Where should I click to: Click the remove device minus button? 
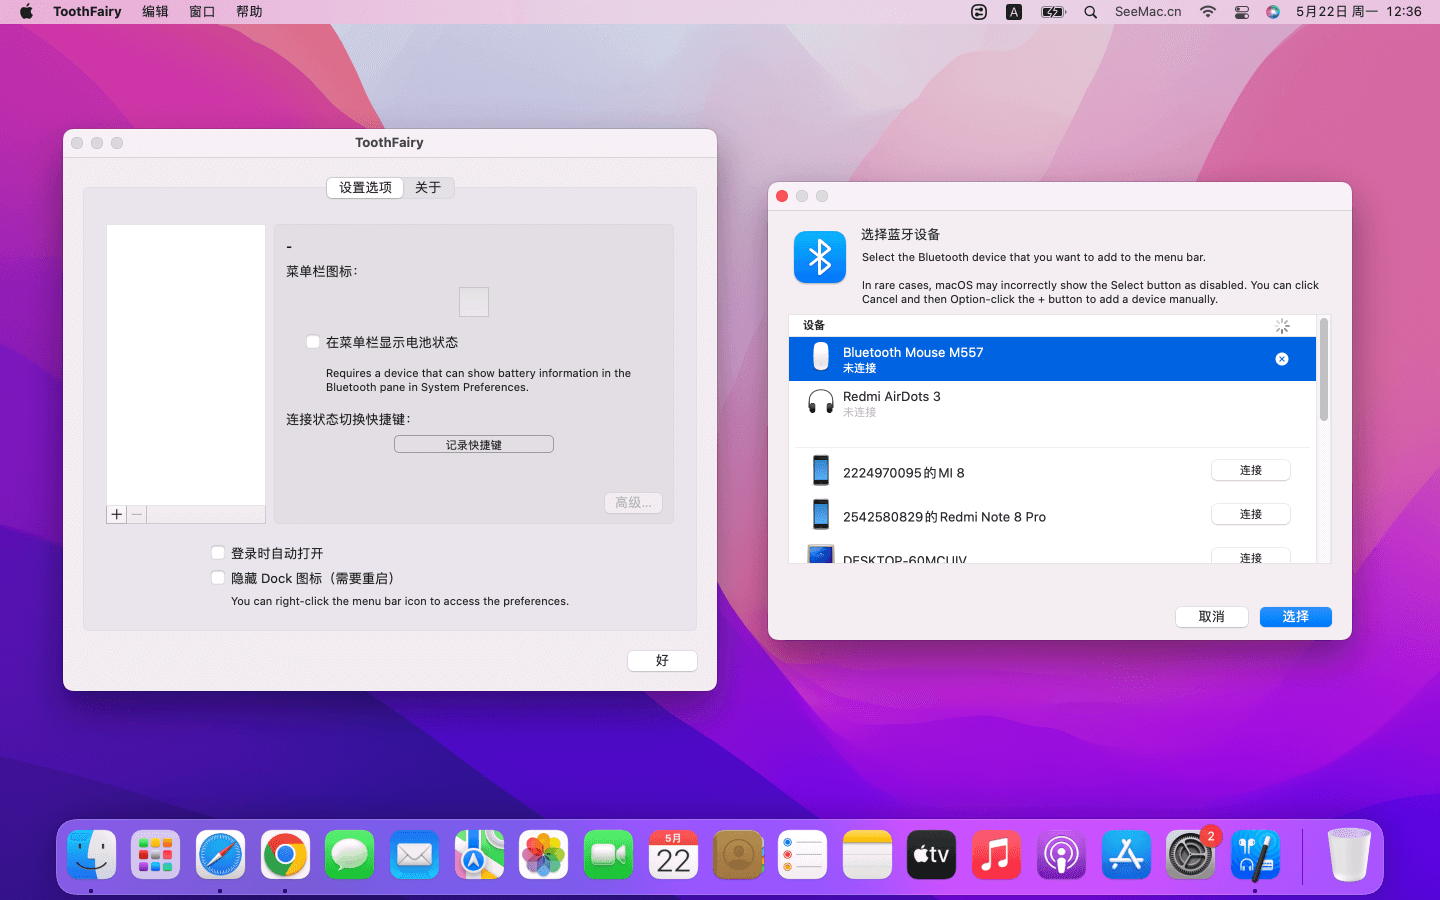tap(137, 514)
